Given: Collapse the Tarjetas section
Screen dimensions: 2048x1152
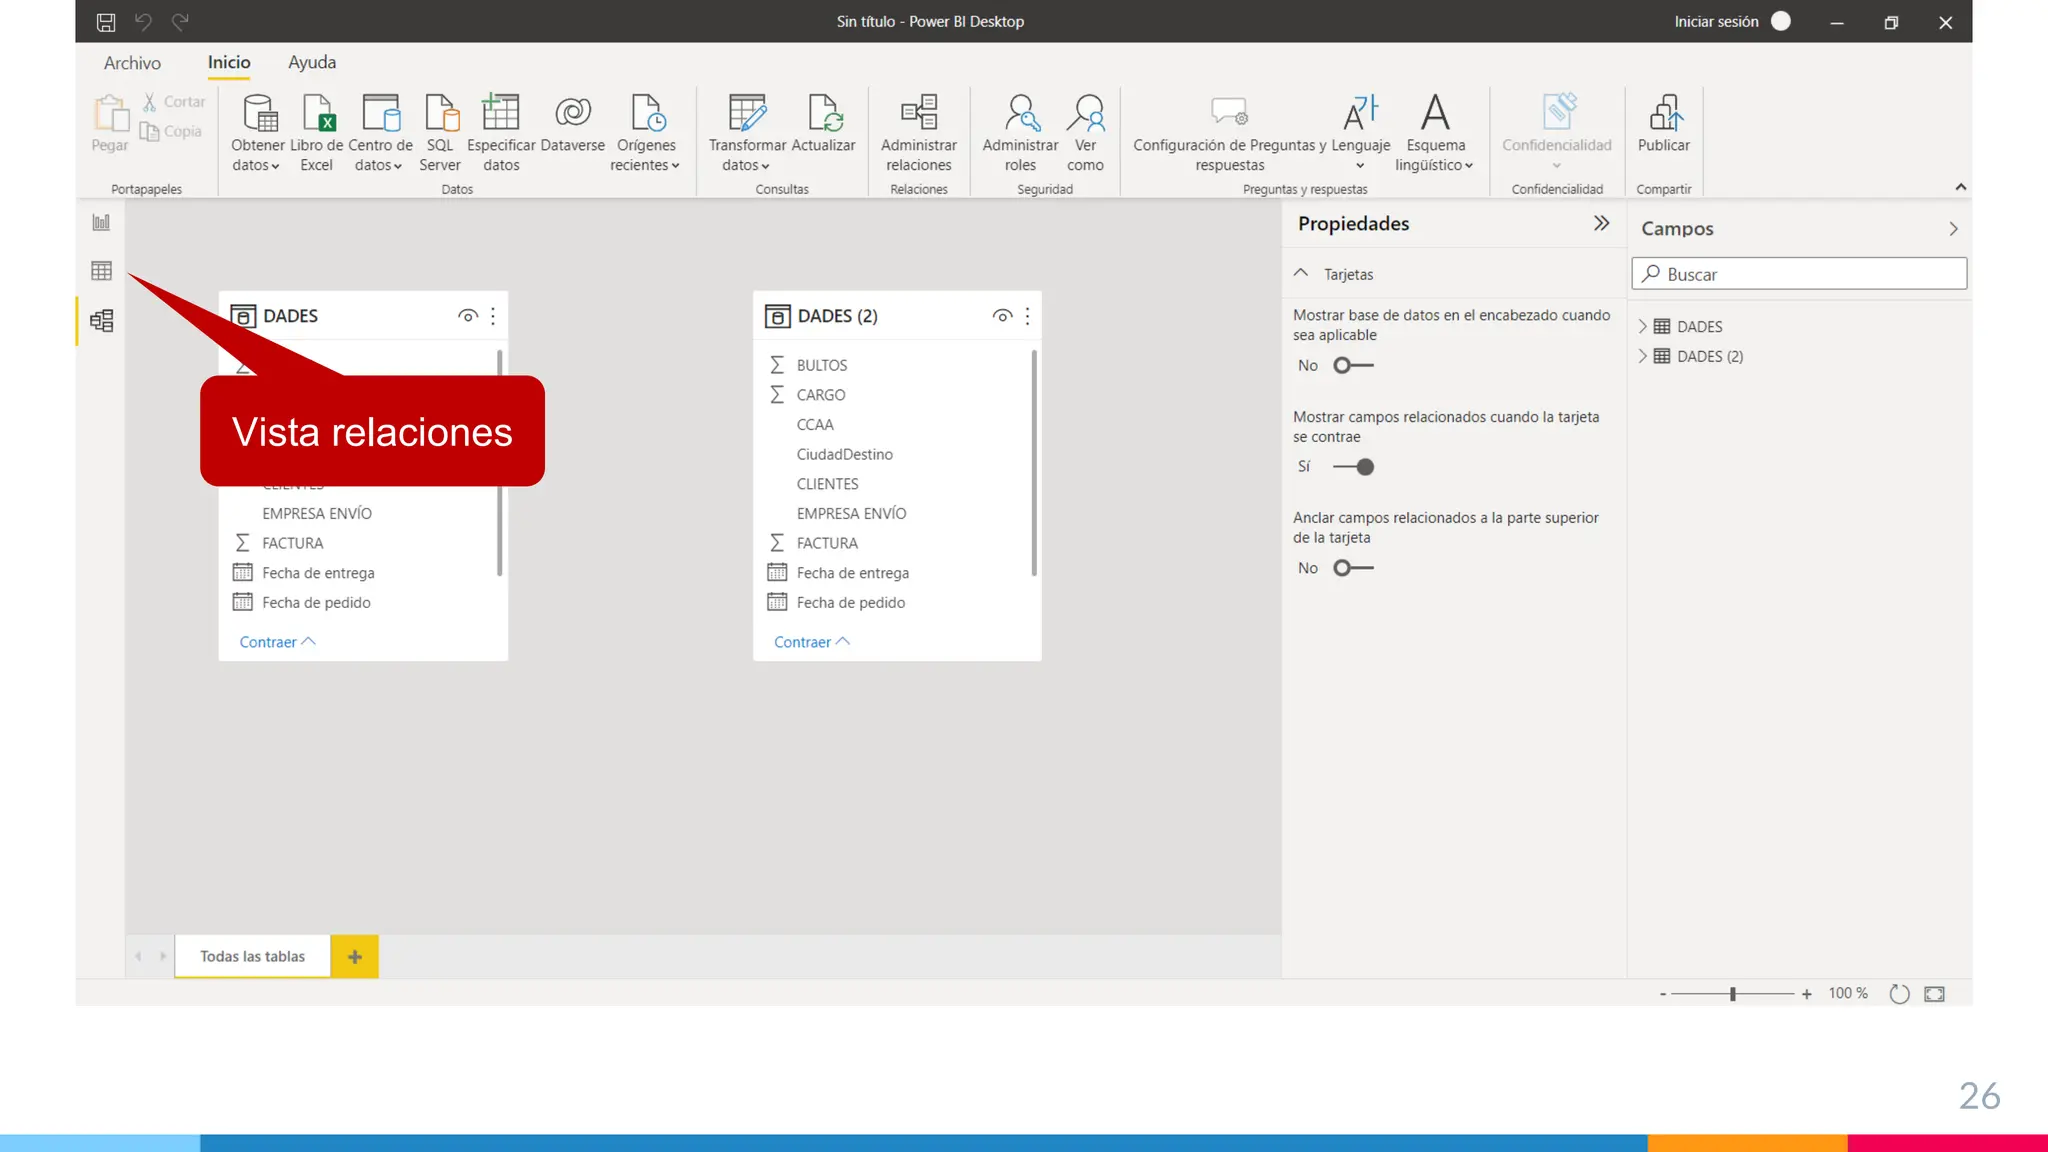Looking at the screenshot, I should [1300, 274].
